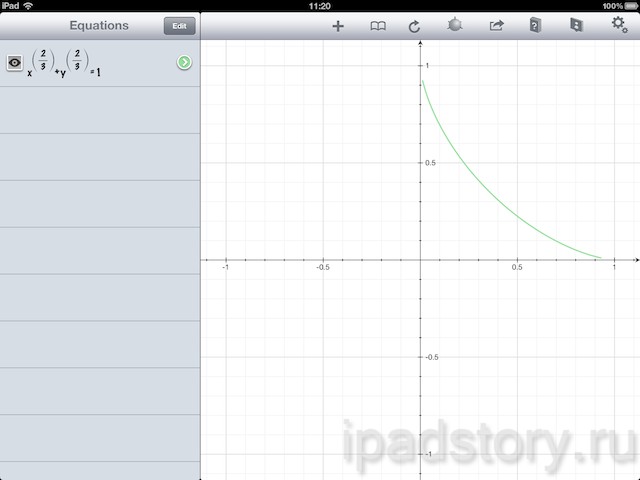640x480 pixels.
Task: Open the book library icon
Action: pos(378,26)
